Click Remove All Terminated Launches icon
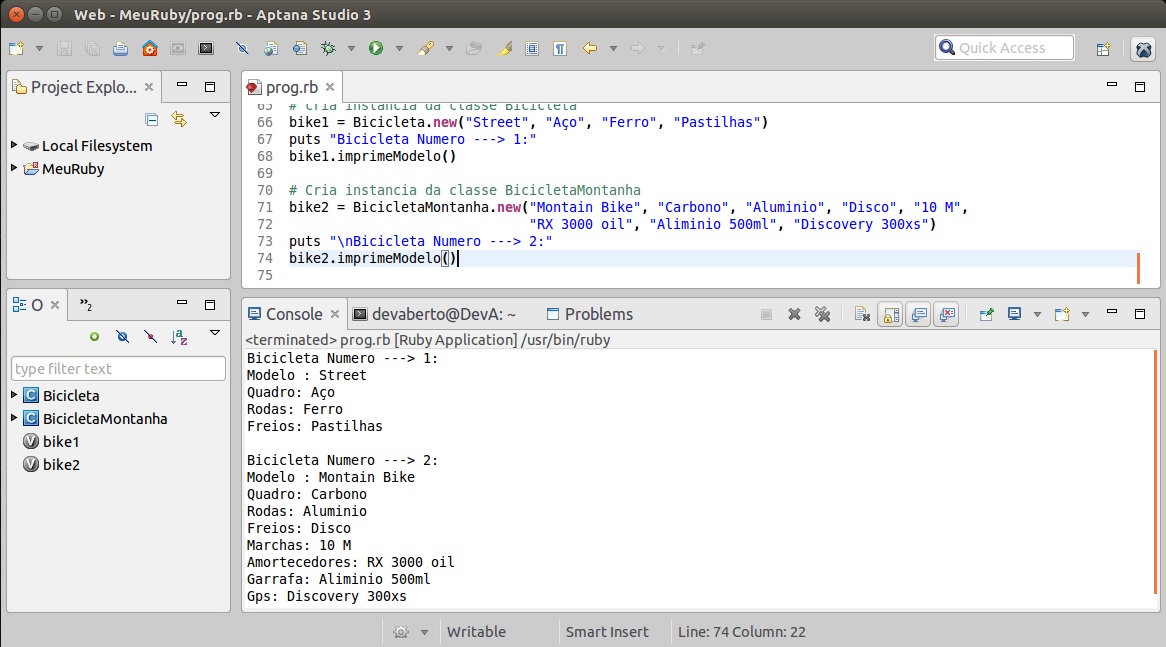The width and height of the screenshot is (1166, 647). point(823,314)
